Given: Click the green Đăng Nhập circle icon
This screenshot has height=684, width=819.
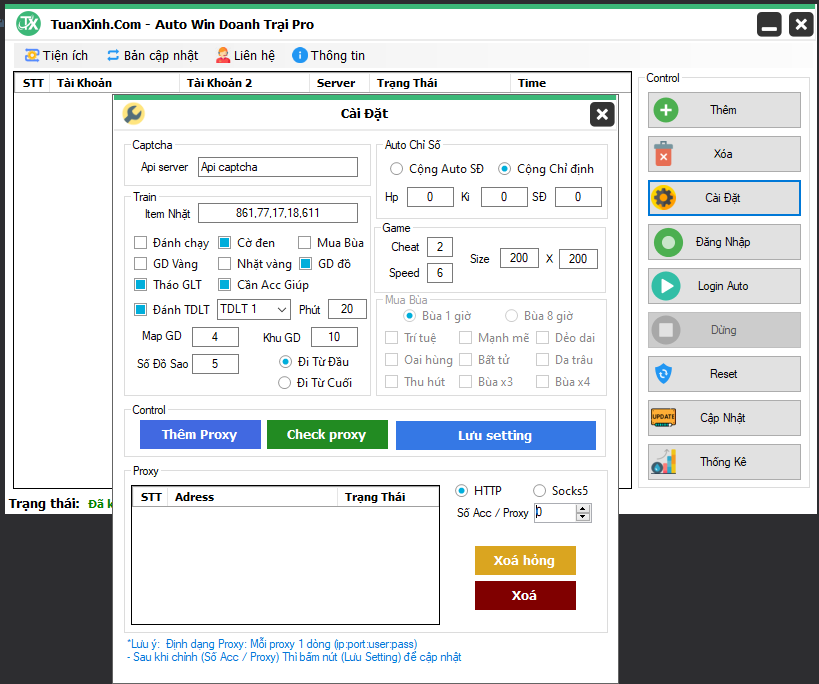Looking at the screenshot, I should pyautogui.click(x=665, y=242).
